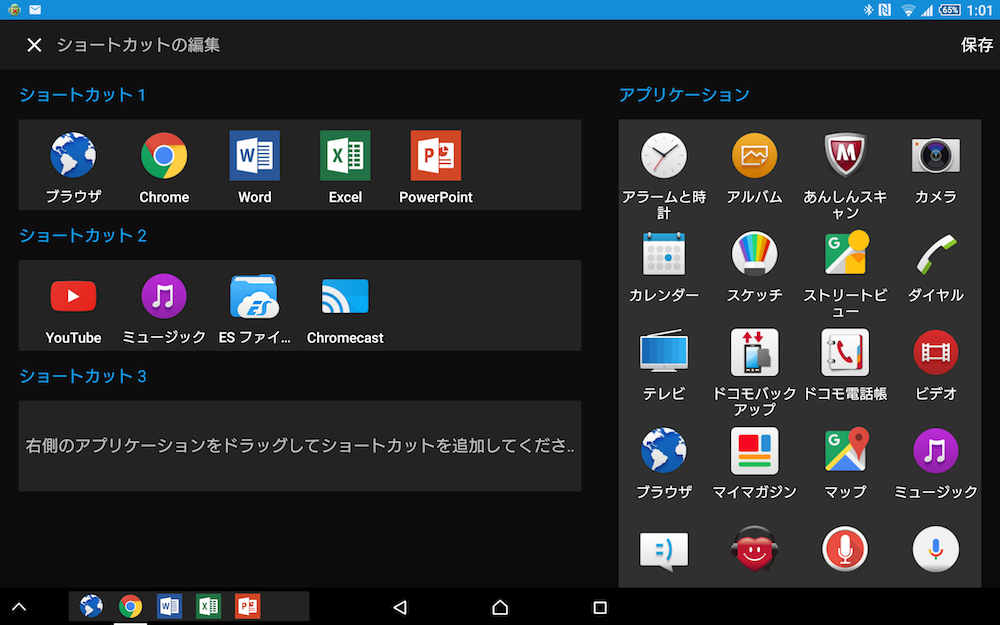The image size is (1000, 625).
Task: Select the ドコモバックアップ app icon
Action: [754, 351]
